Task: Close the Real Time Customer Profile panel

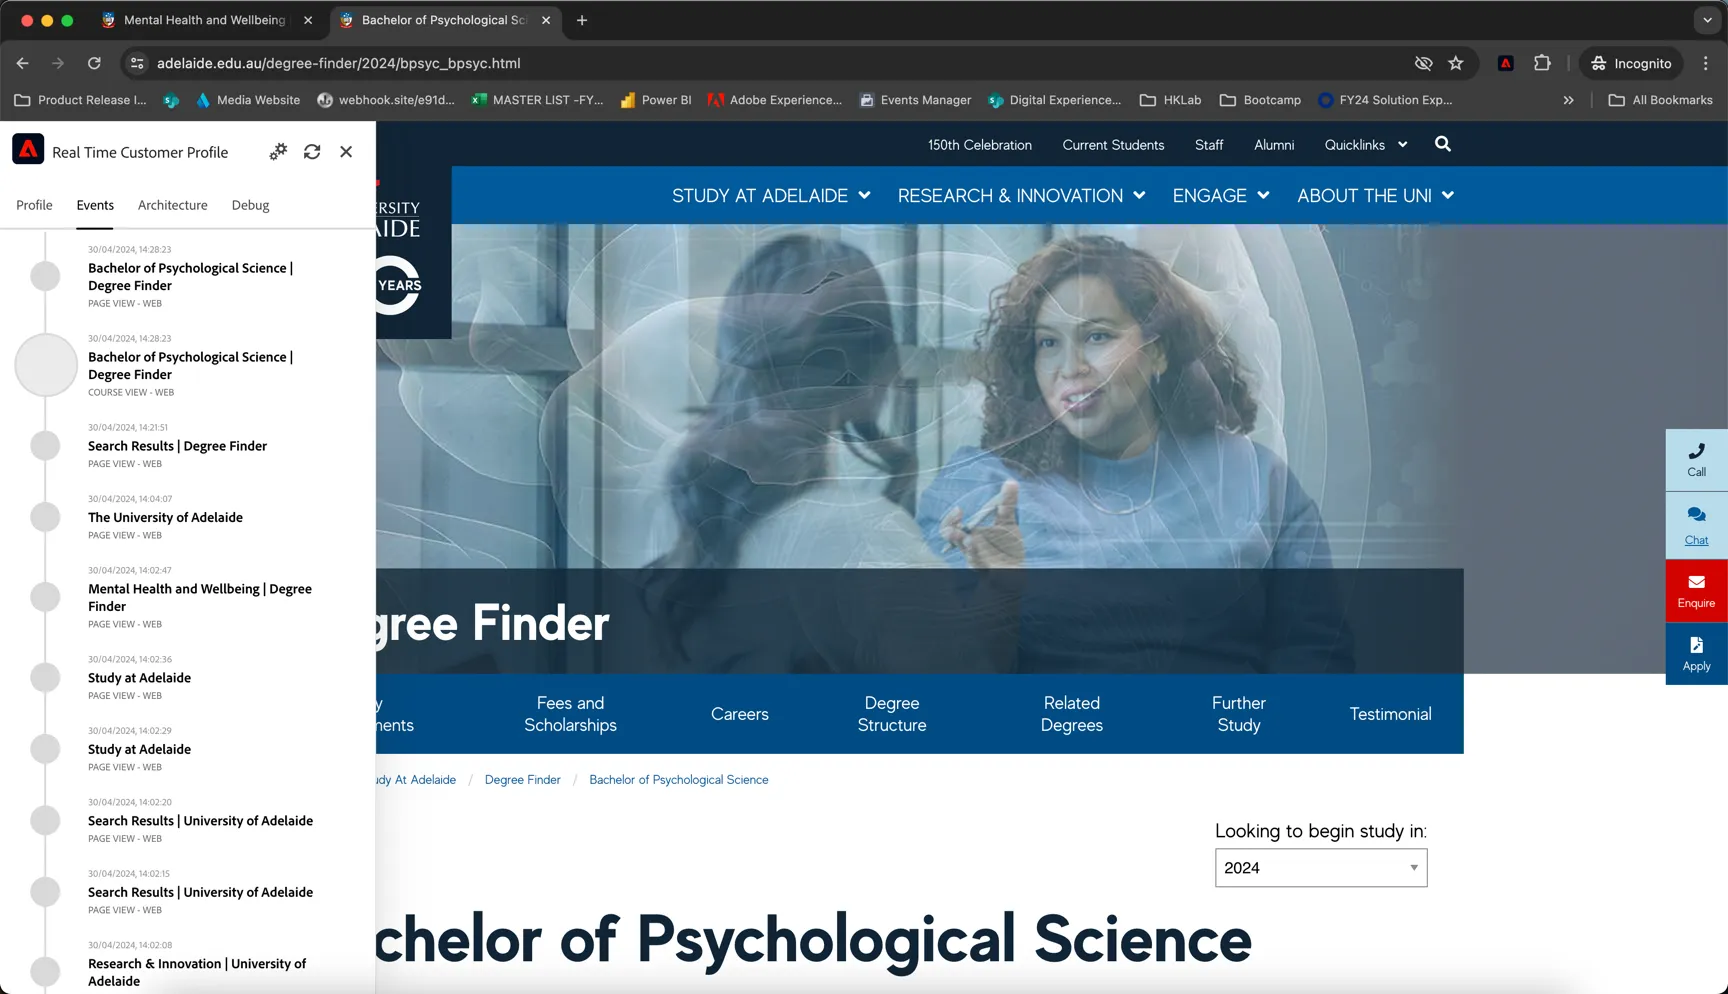Action: pos(346,151)
